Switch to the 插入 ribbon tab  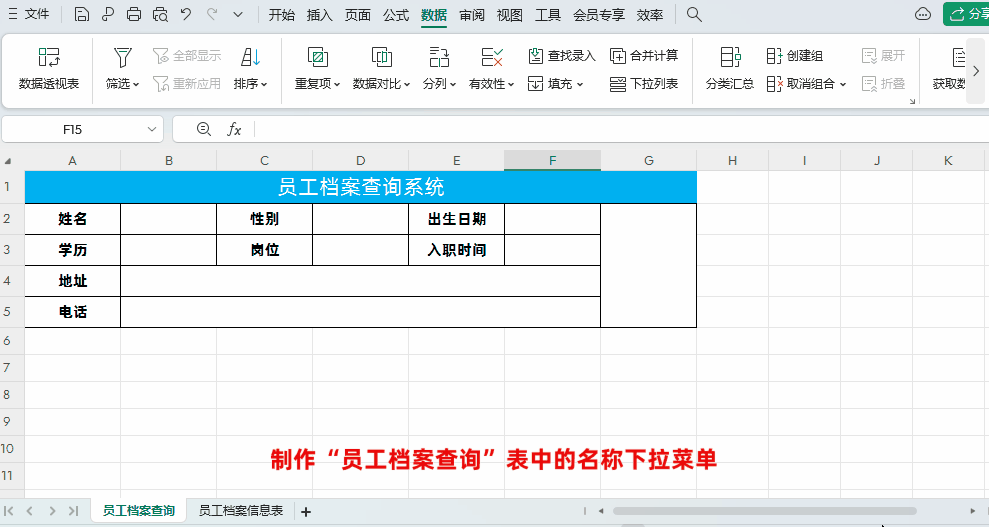[319, 14]
